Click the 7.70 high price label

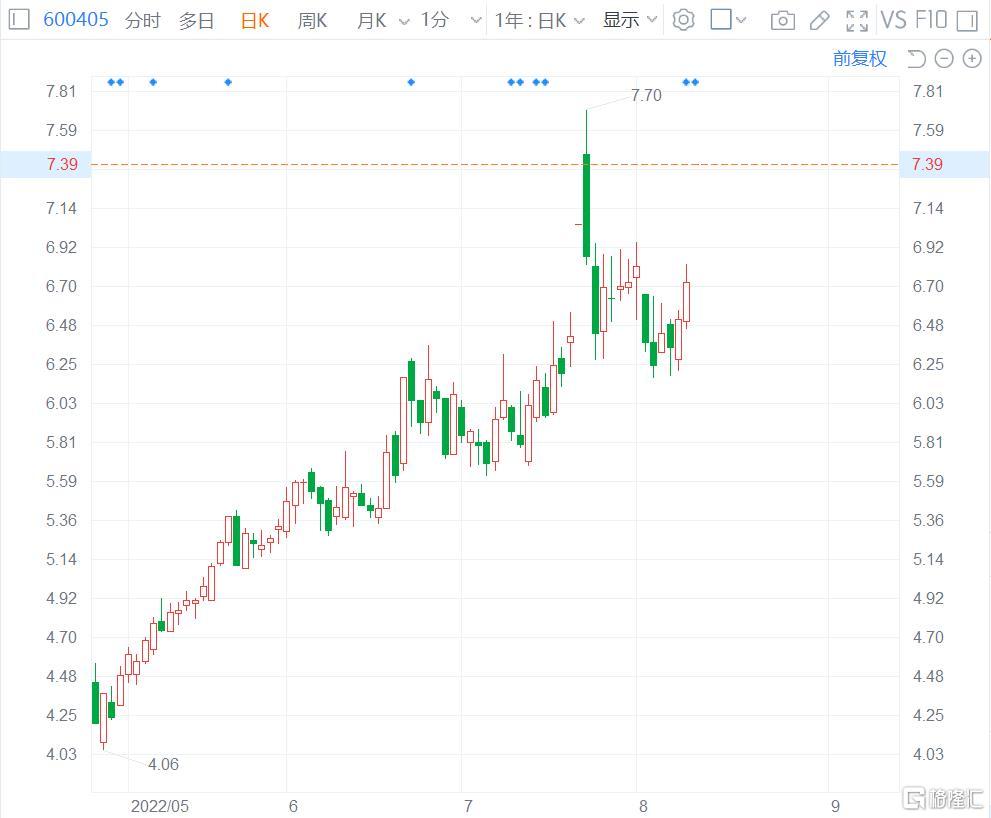coord(646,95)
